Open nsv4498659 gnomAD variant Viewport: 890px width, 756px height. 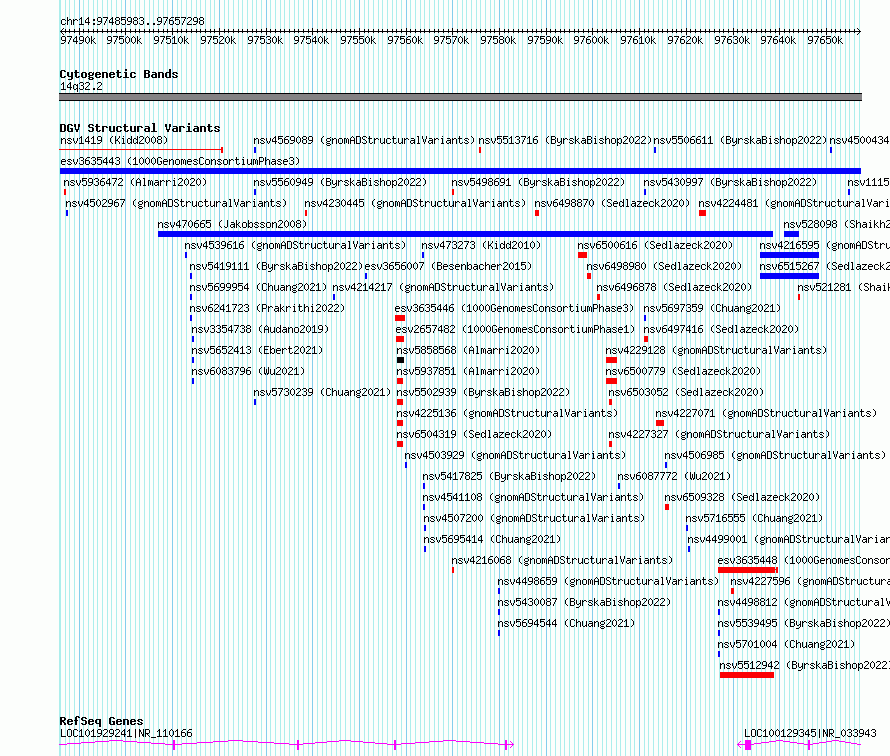tap(608, 581)
